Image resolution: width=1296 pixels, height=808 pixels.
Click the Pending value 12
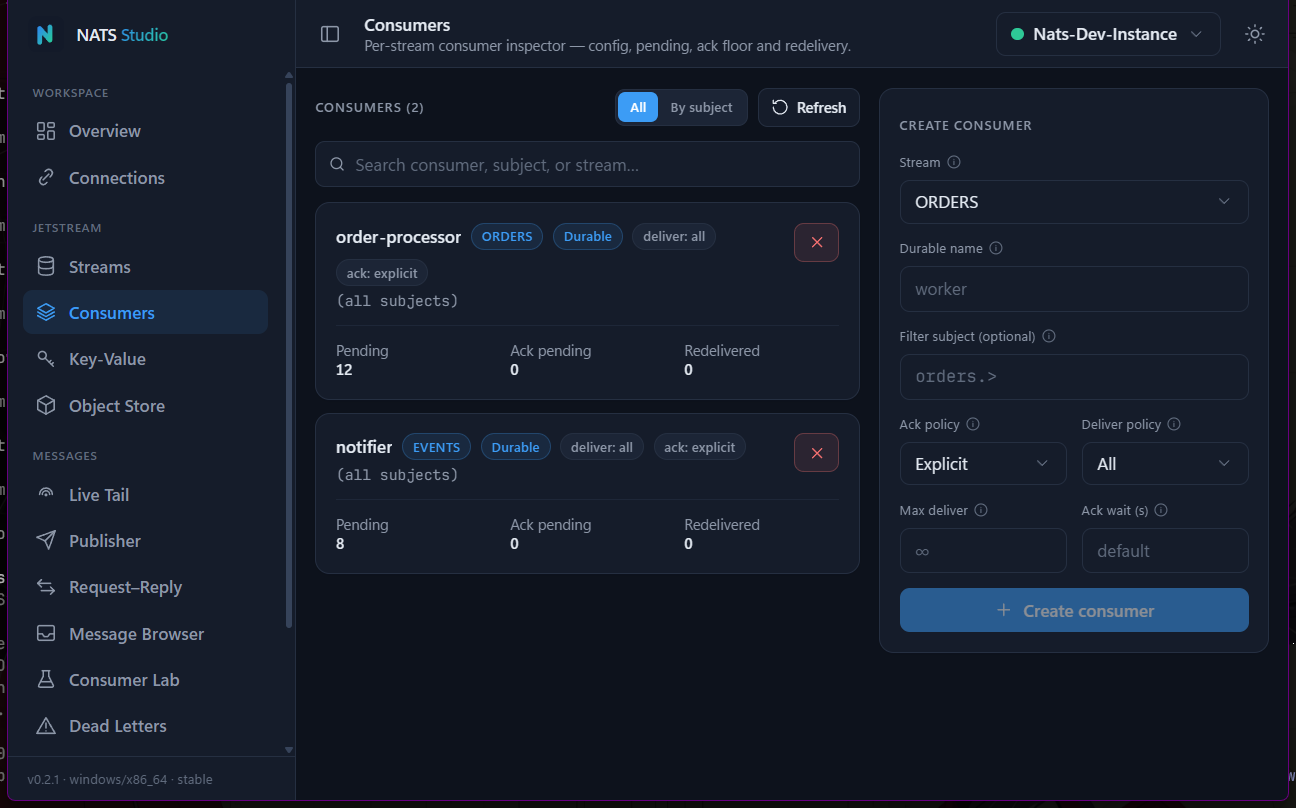tap(344, 370)
